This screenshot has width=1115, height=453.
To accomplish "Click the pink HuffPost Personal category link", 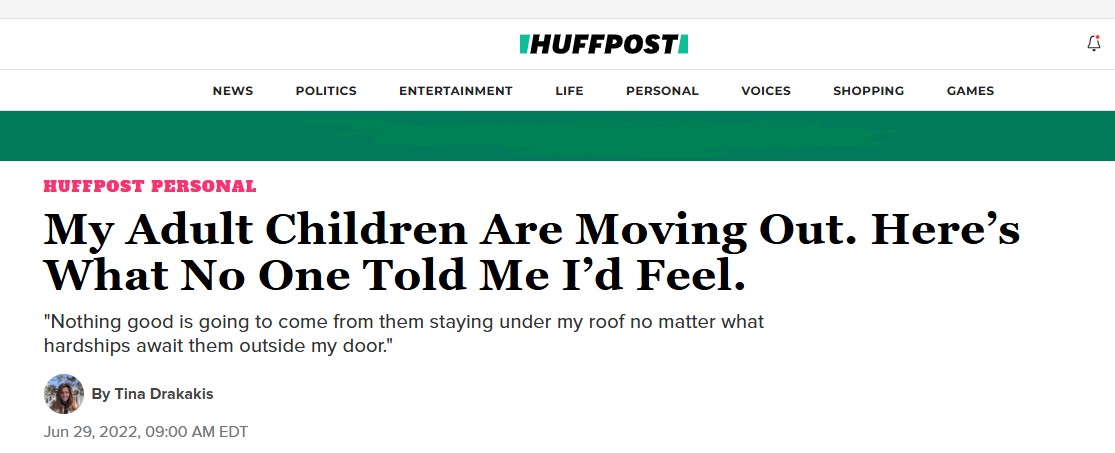I will point(150,186).
